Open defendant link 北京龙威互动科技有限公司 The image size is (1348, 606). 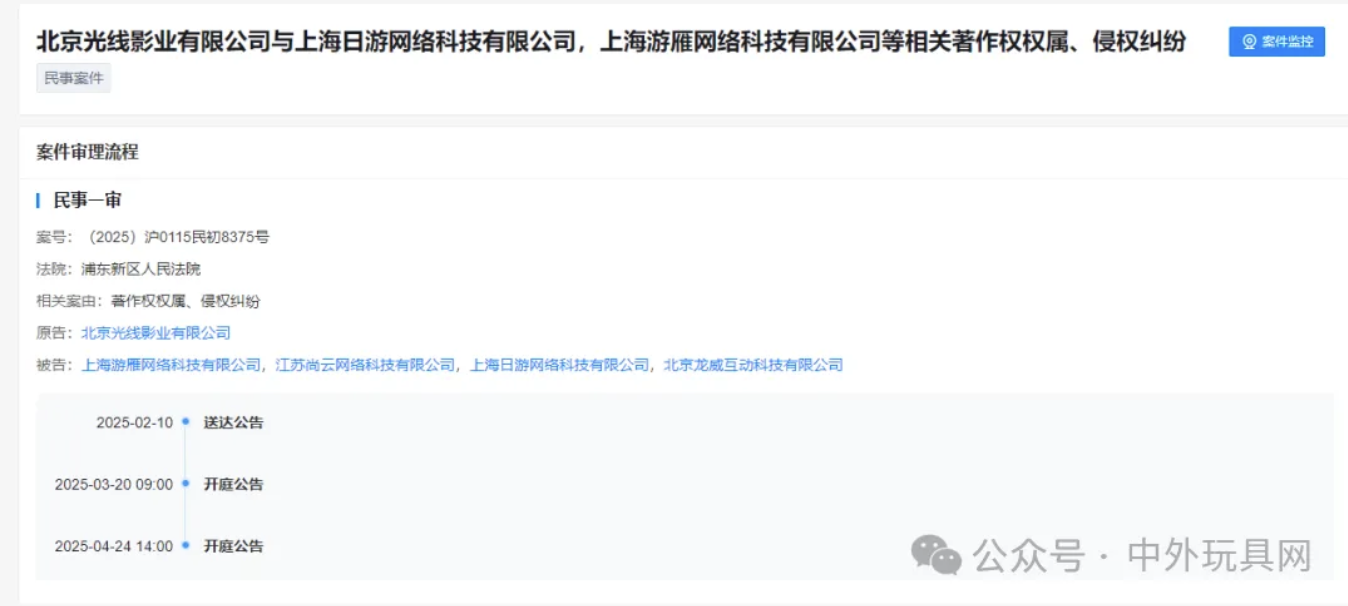point(754,365)
